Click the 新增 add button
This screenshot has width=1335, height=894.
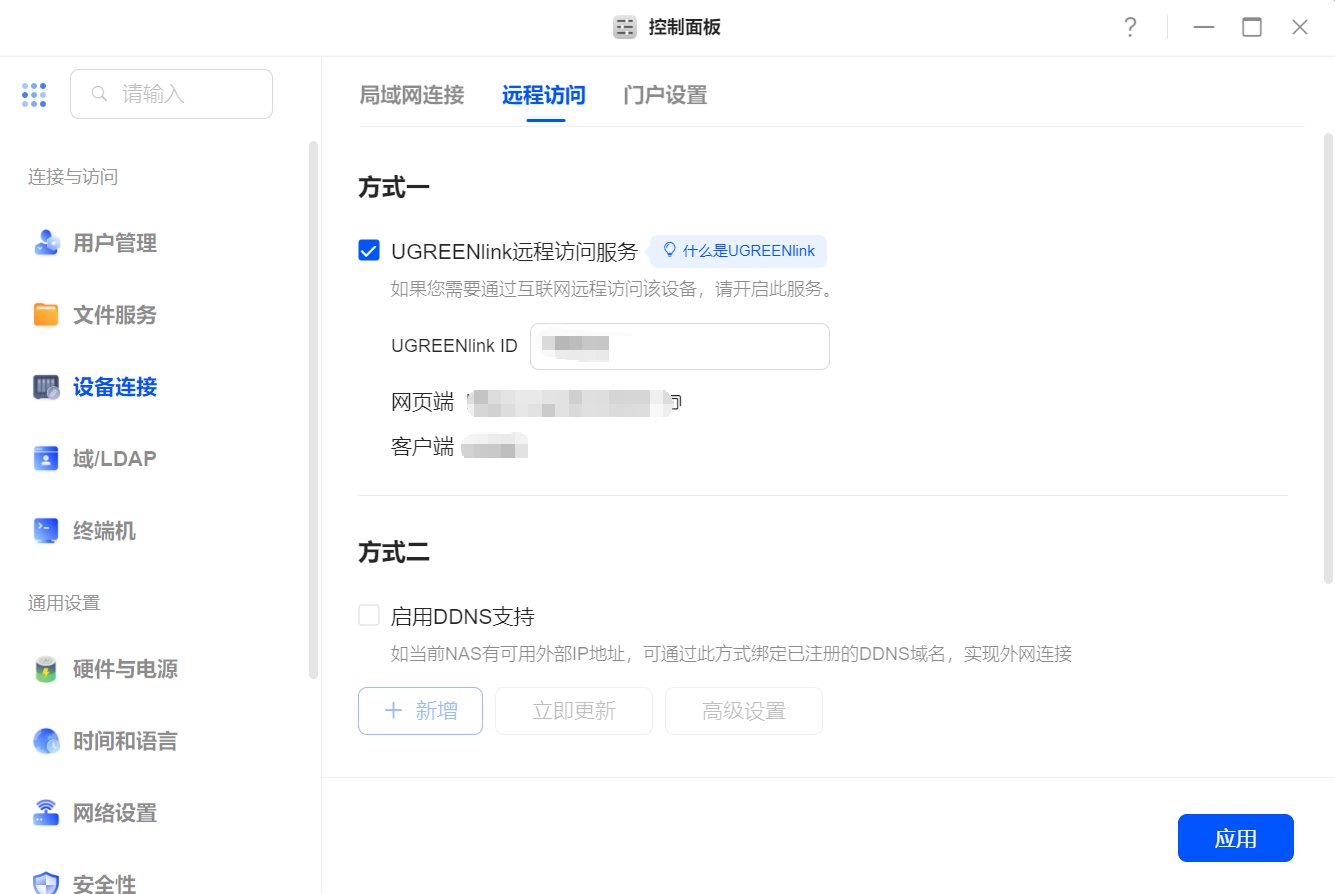(420, 711)
